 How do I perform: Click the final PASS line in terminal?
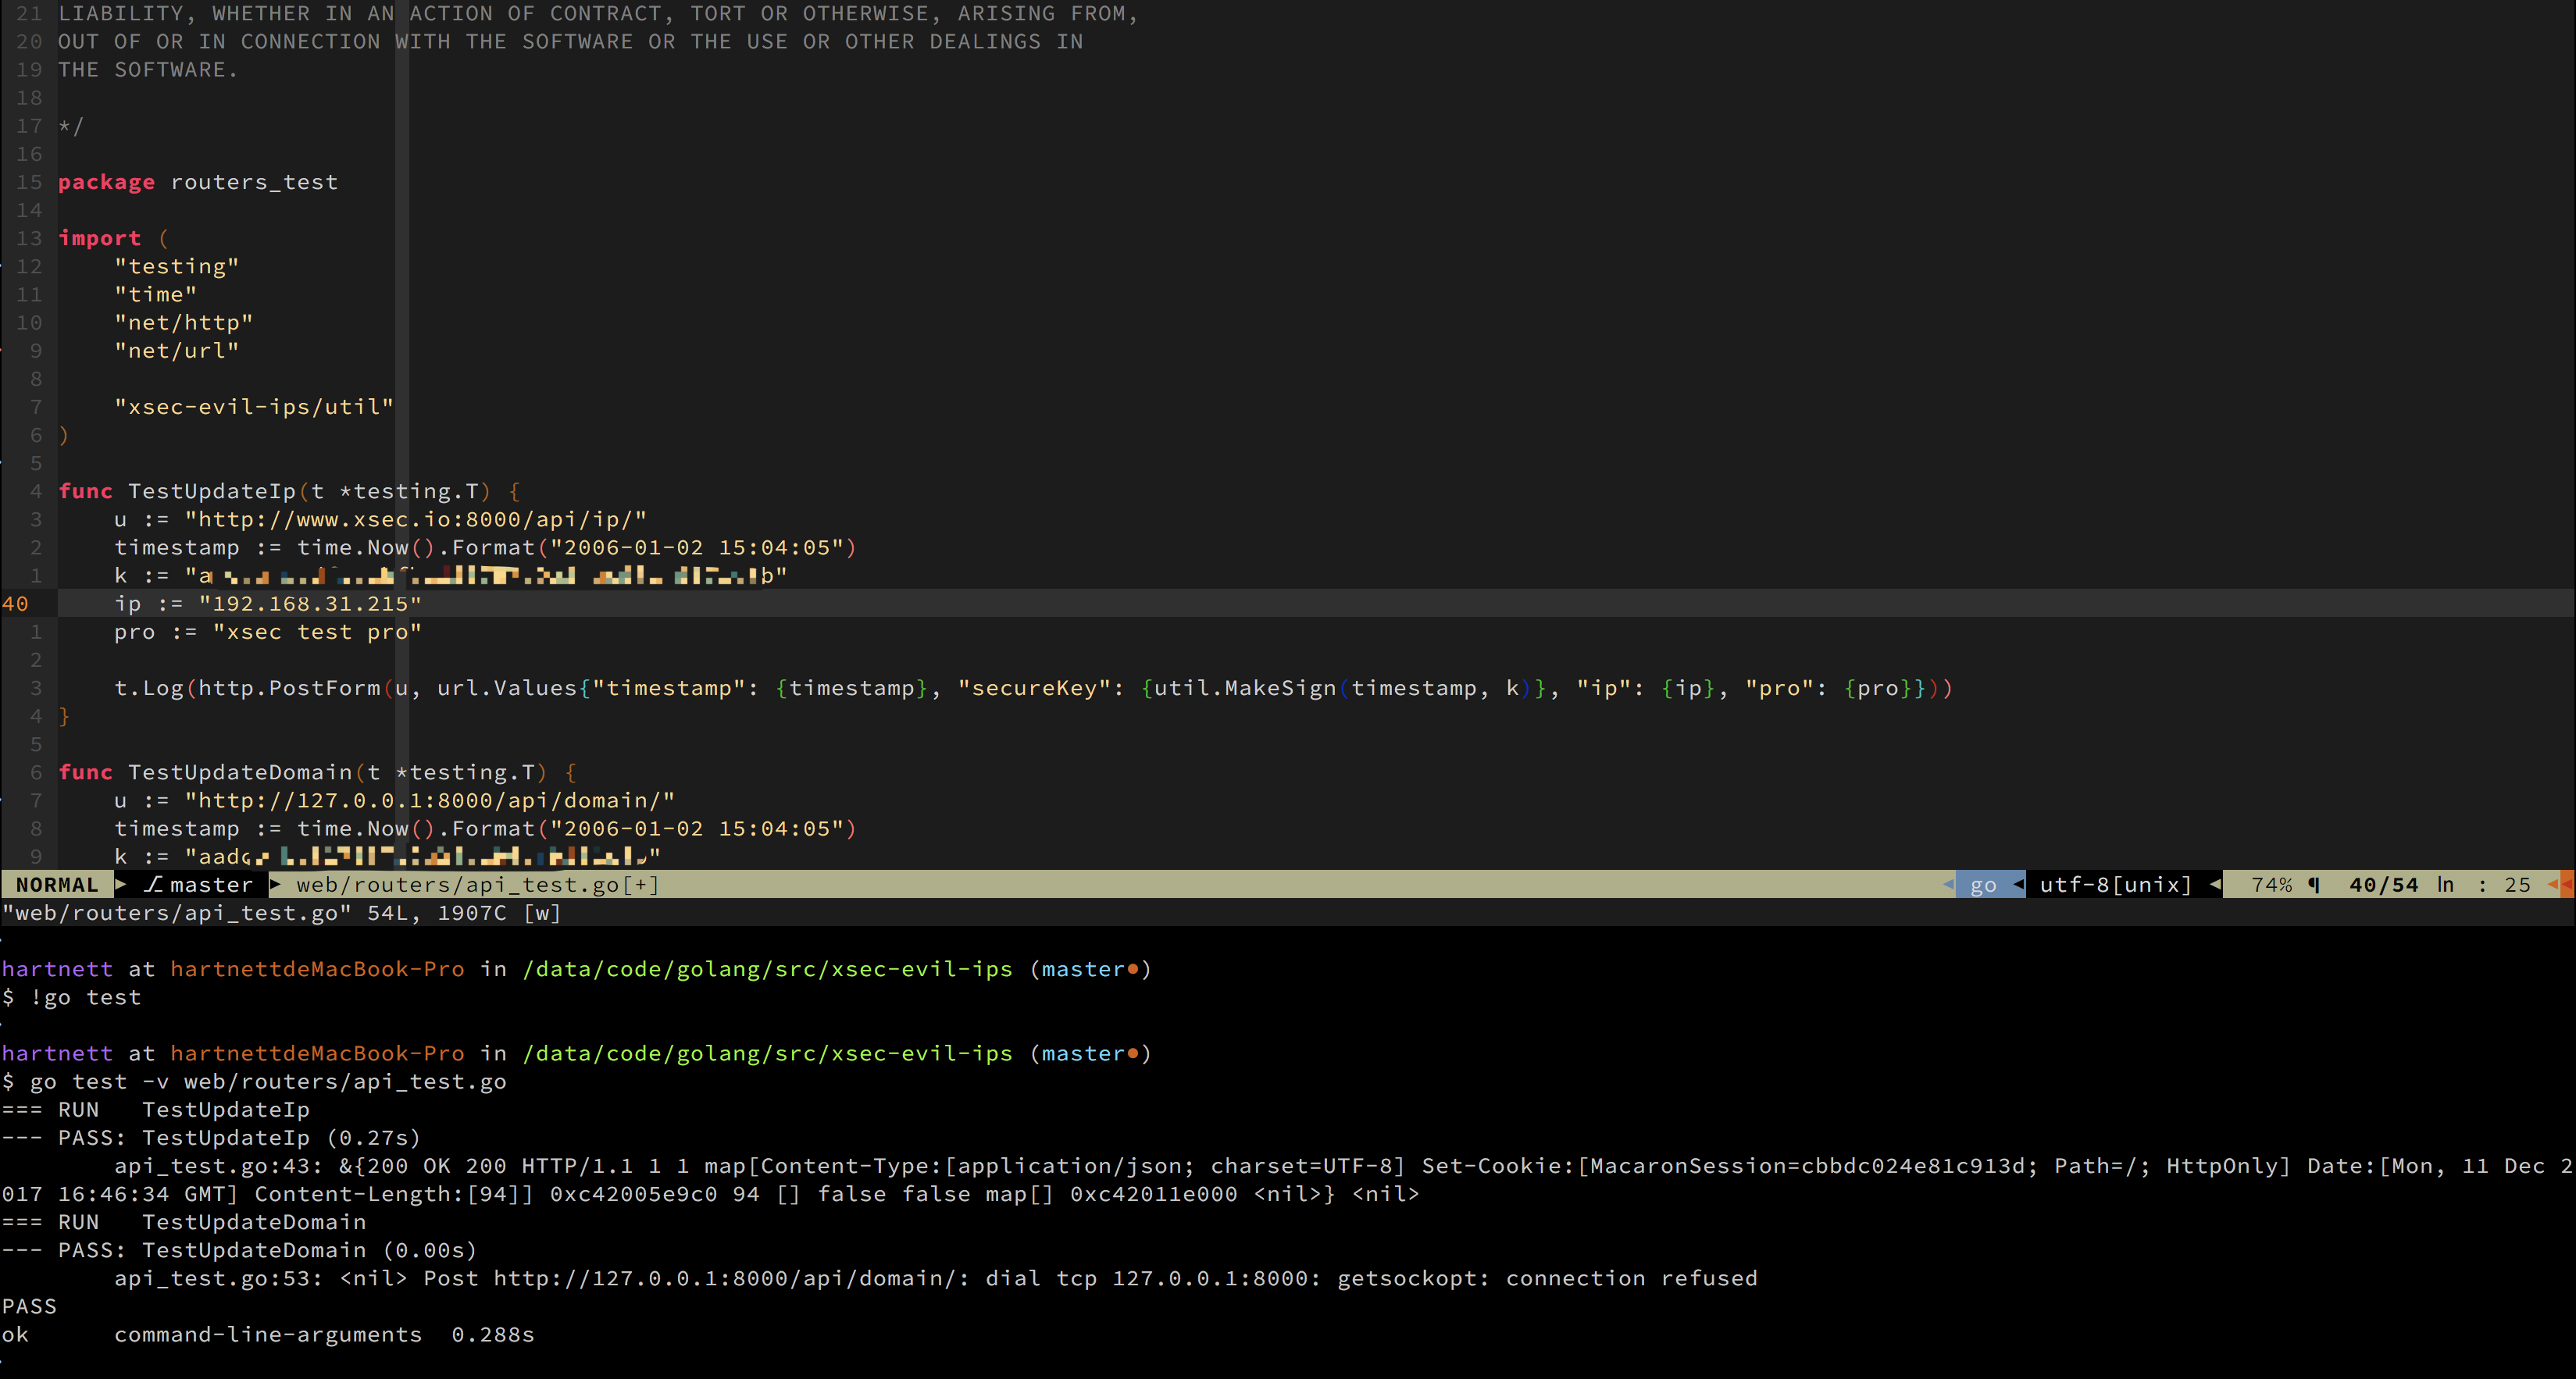(x=29, y=1306)
